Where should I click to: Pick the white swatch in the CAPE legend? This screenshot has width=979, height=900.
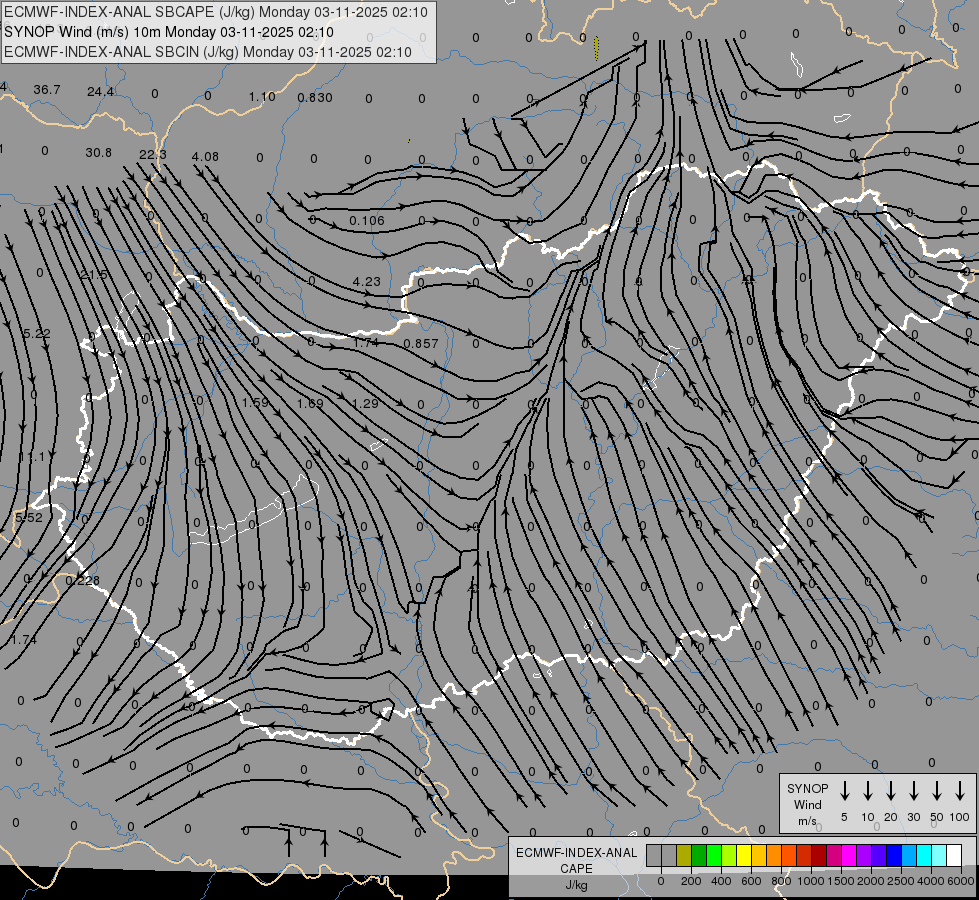coord(954,855)
